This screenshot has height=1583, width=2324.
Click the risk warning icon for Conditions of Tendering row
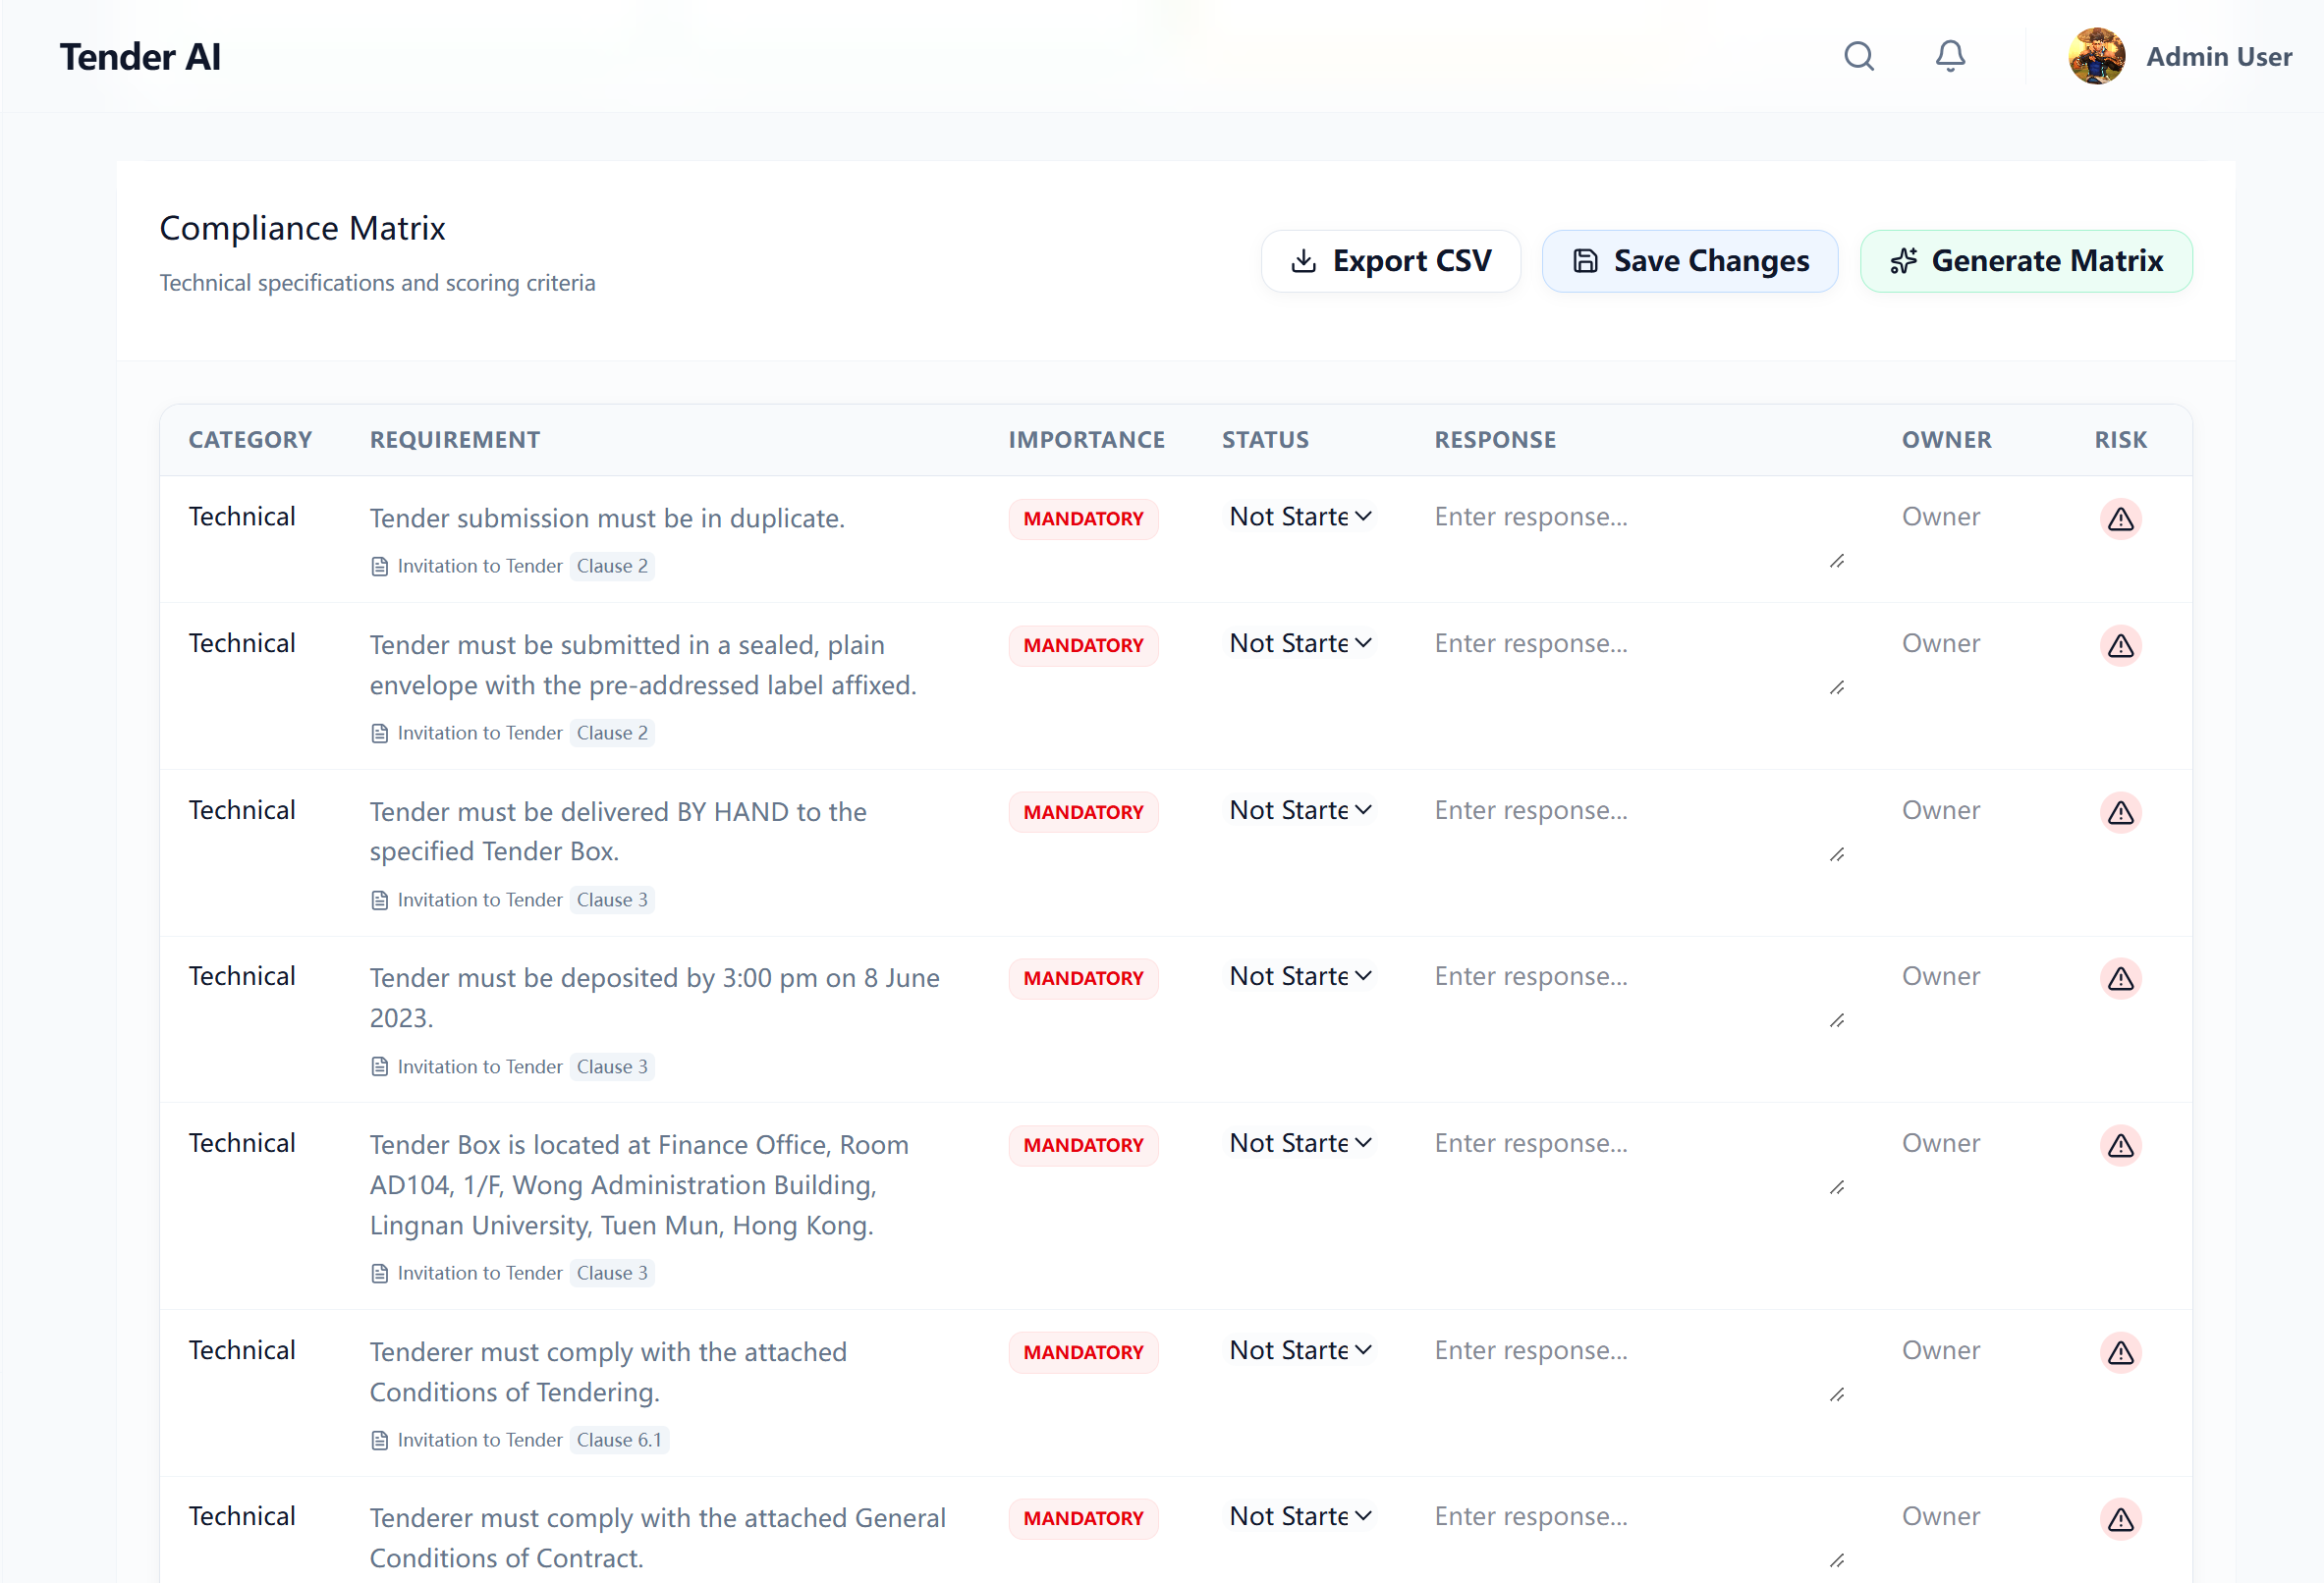pos(2121,1352)
